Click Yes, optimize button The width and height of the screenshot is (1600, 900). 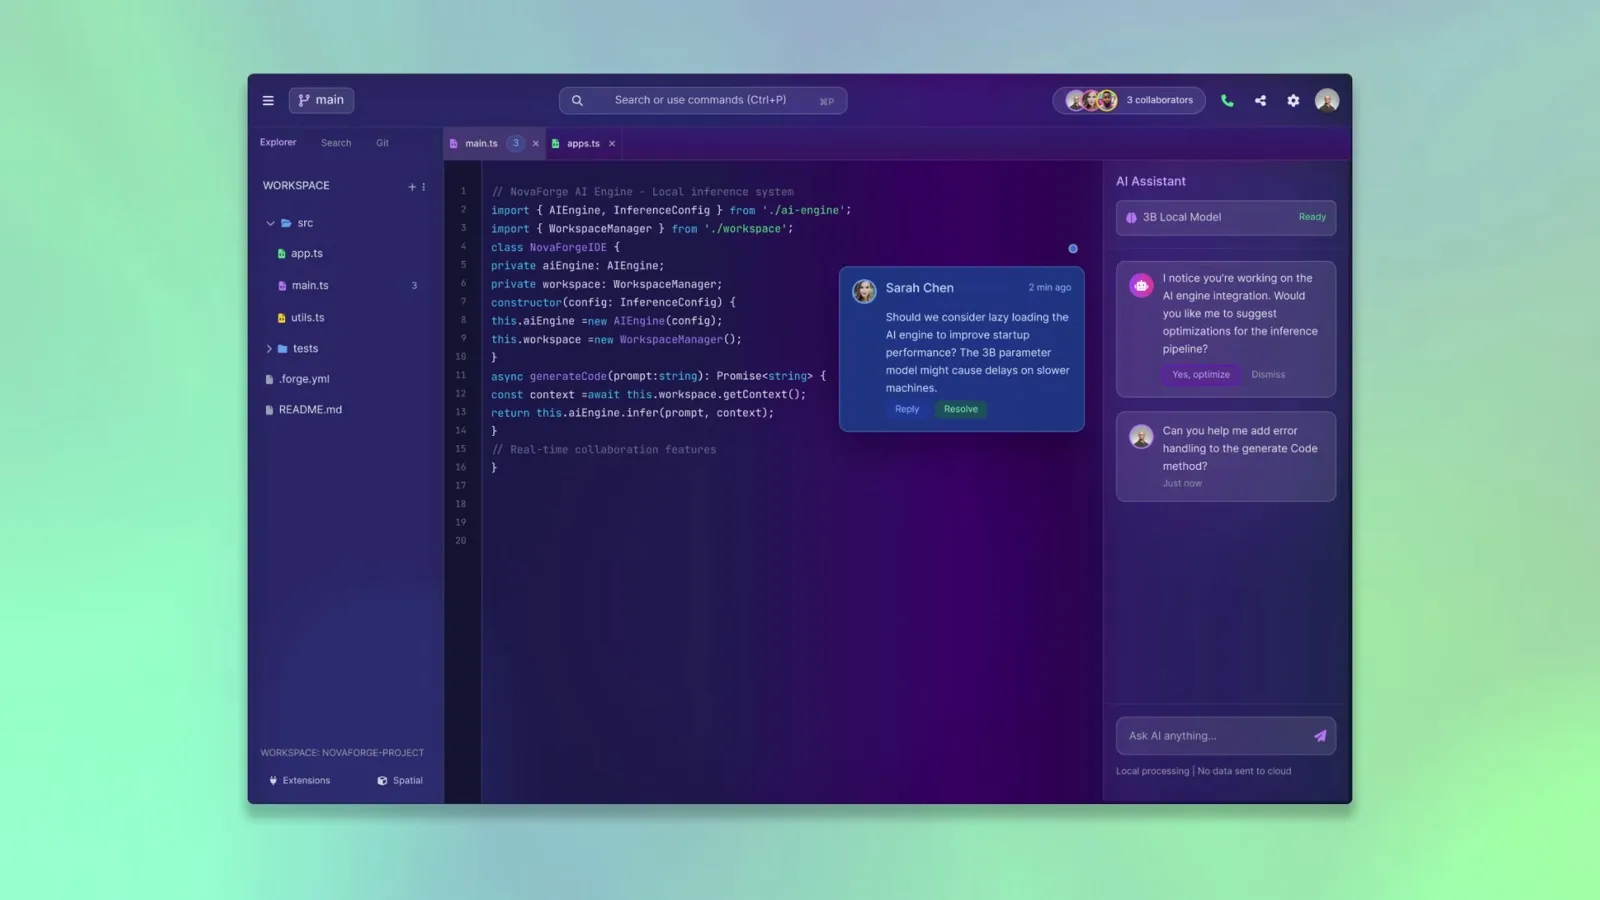point(1201,375)
